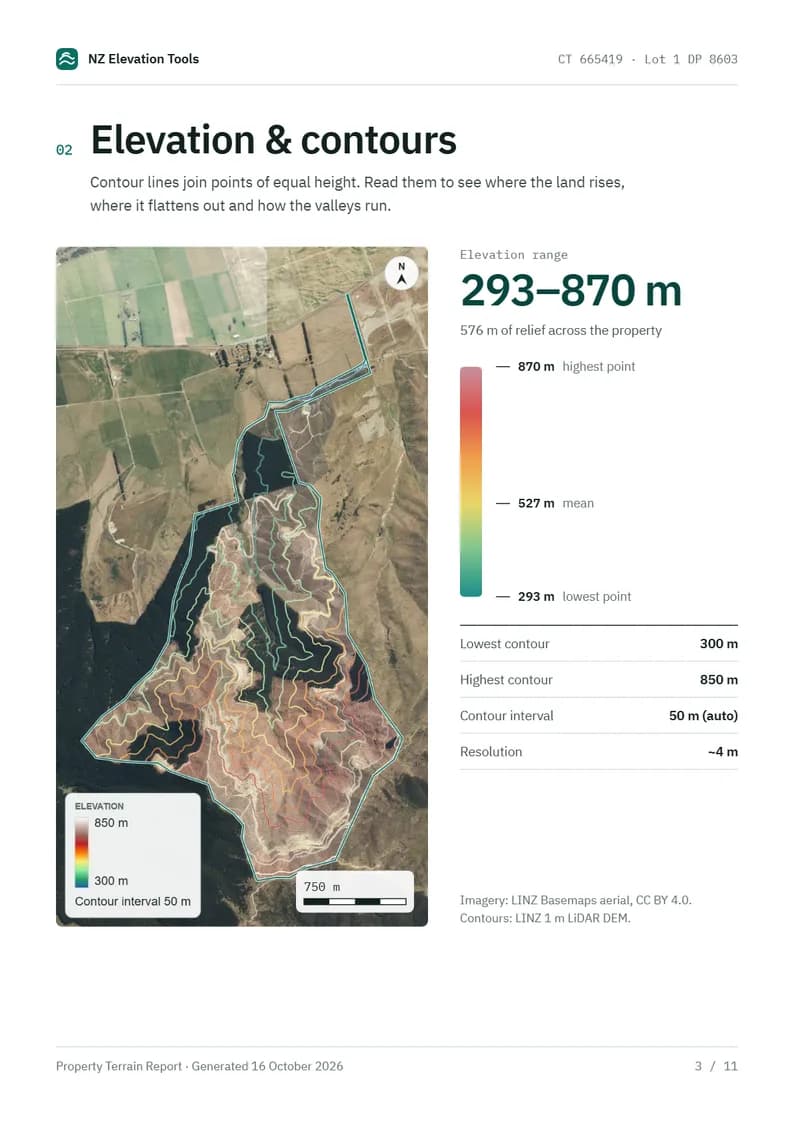794x1123 pixels.
Task: Click 'Lowest contour' row value 300 m
Action: (718, 644)
